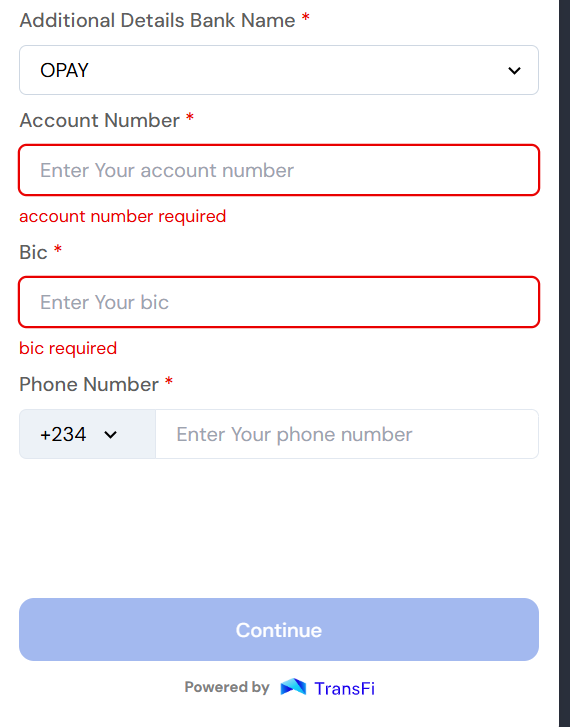
Task: Click the Phone Number label
Action: coord(89,384)
